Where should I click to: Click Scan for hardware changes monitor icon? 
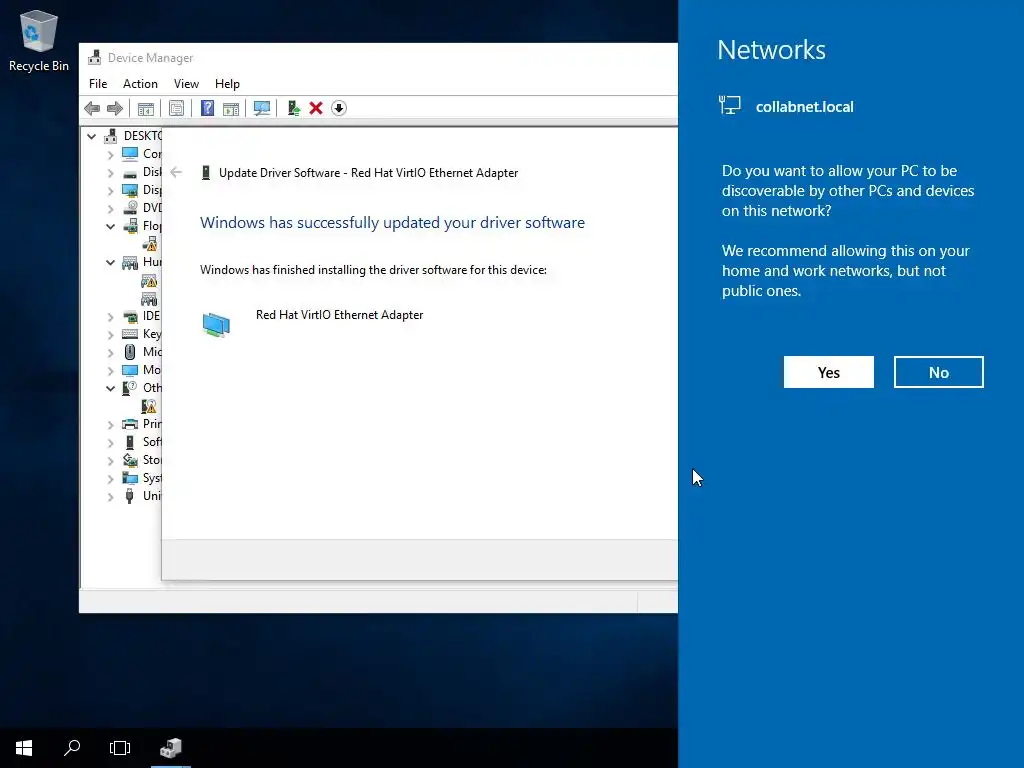point(262,108)
